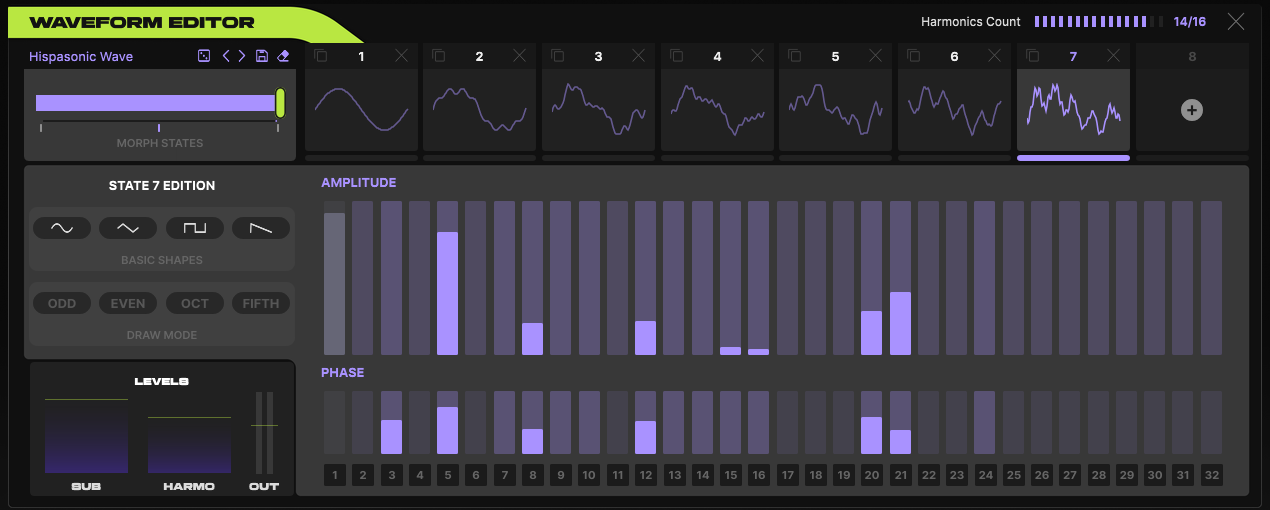Set phase of harmonic 20
The width and height of the screenshot is (1270, 510).
coord(871,423)
